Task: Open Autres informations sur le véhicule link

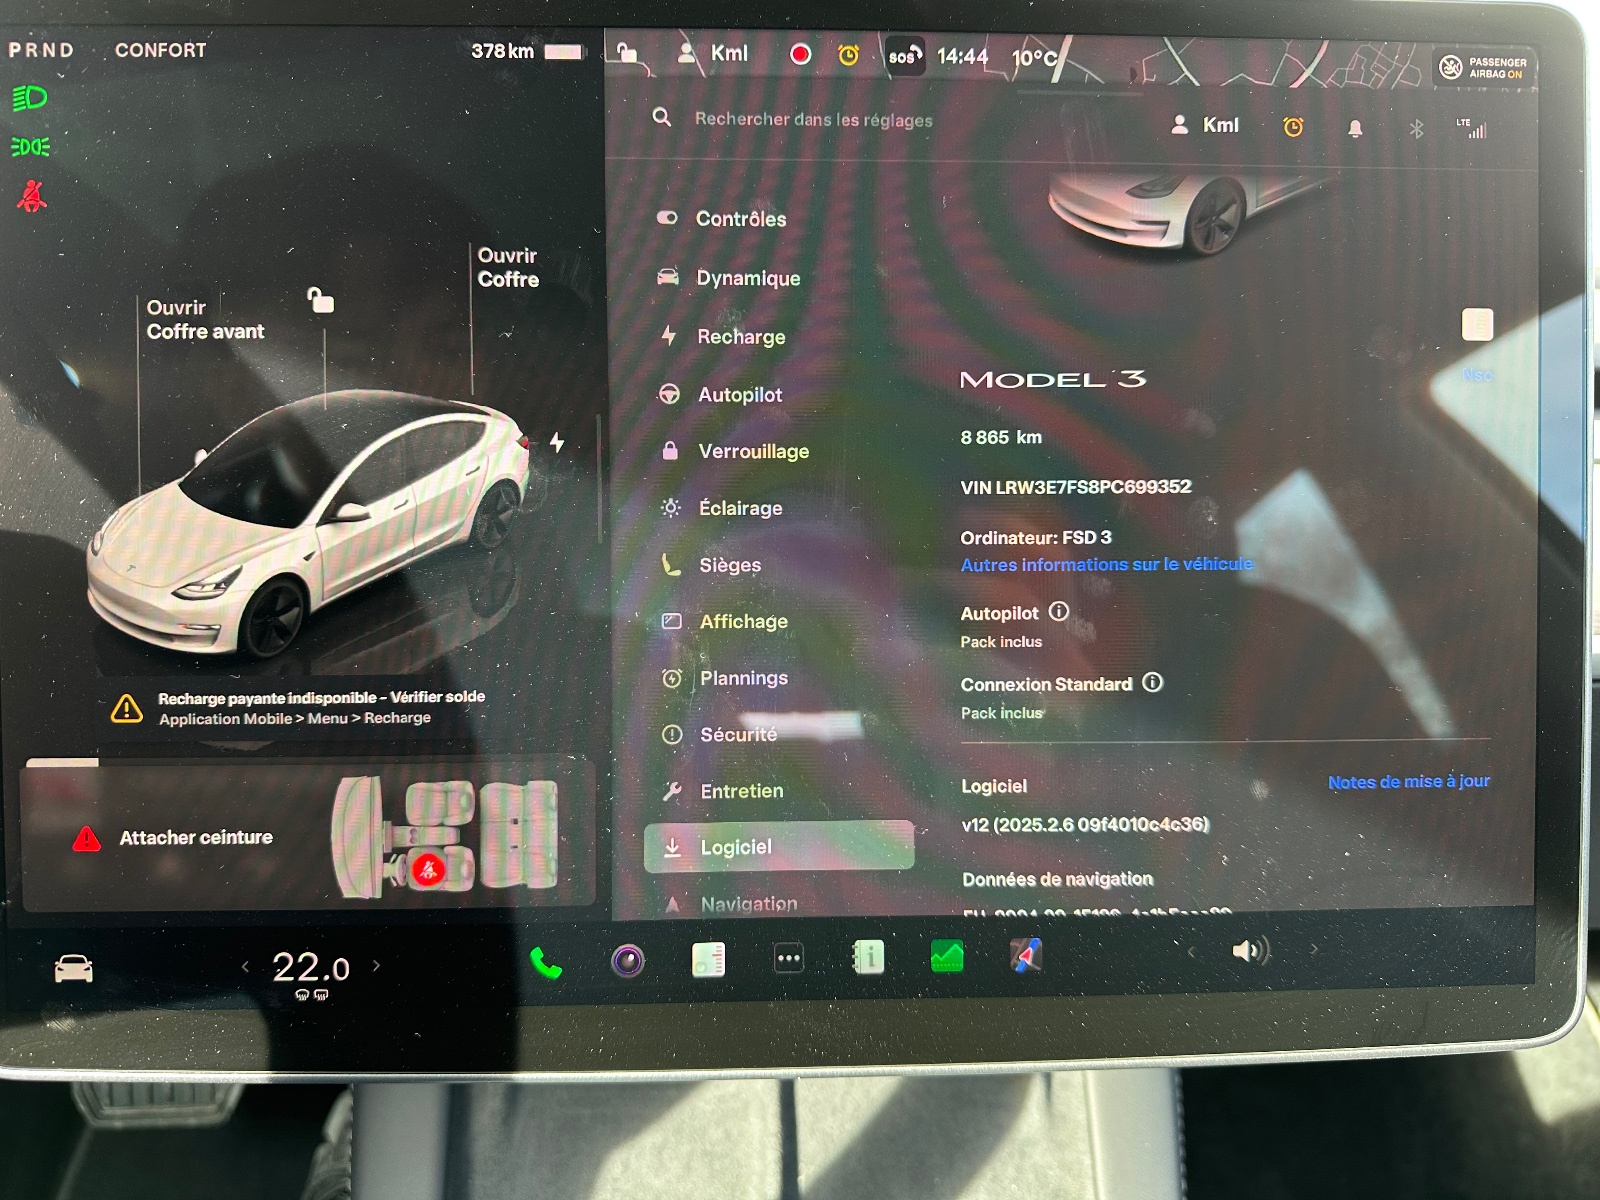Action: point(1106,565)
